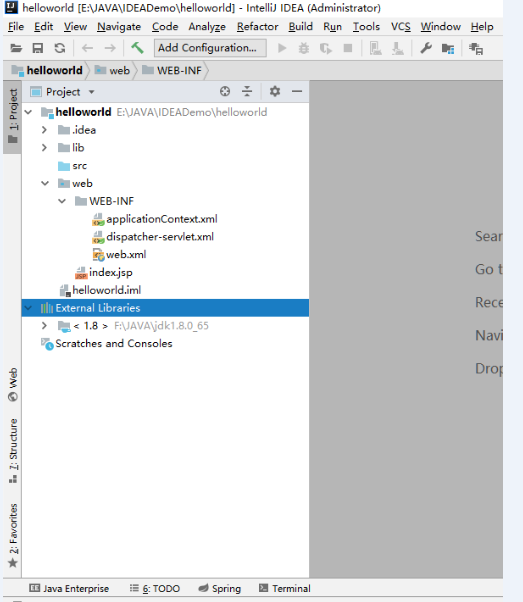Hide the Project panel with minus icon
The width and height of the screenshot is (523, 602).
[x=297, y=91]
